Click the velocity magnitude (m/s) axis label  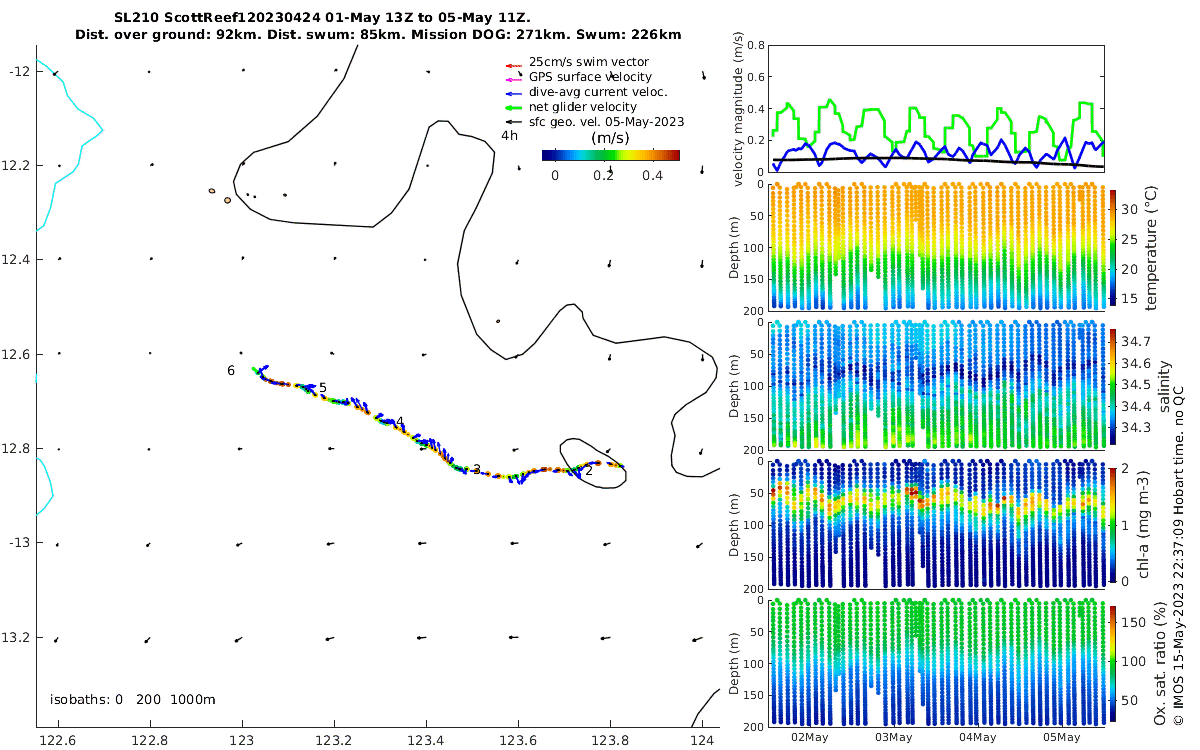tap(739, 109)
